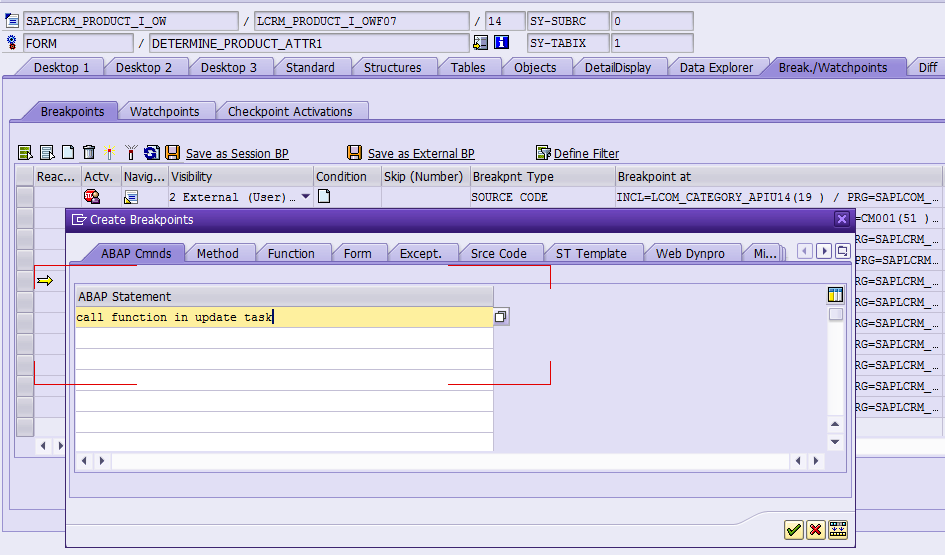Screen dimensions: 945x555
Task: Click the keyboard-like icon beside the red X
Action: click(x=838, y=530)
